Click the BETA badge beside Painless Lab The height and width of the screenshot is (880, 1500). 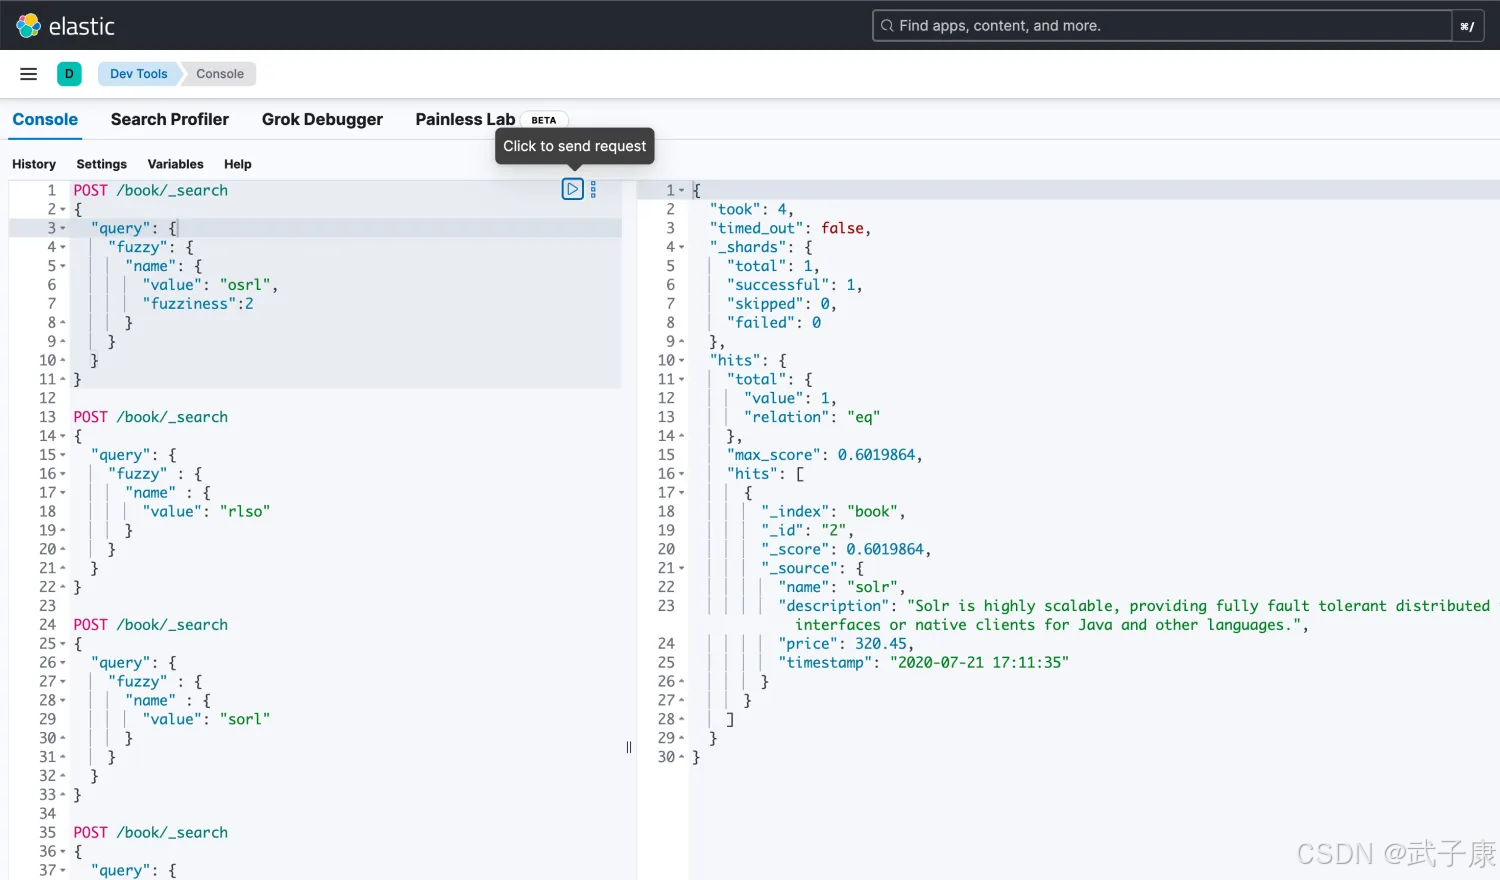[x=543, y=120]
